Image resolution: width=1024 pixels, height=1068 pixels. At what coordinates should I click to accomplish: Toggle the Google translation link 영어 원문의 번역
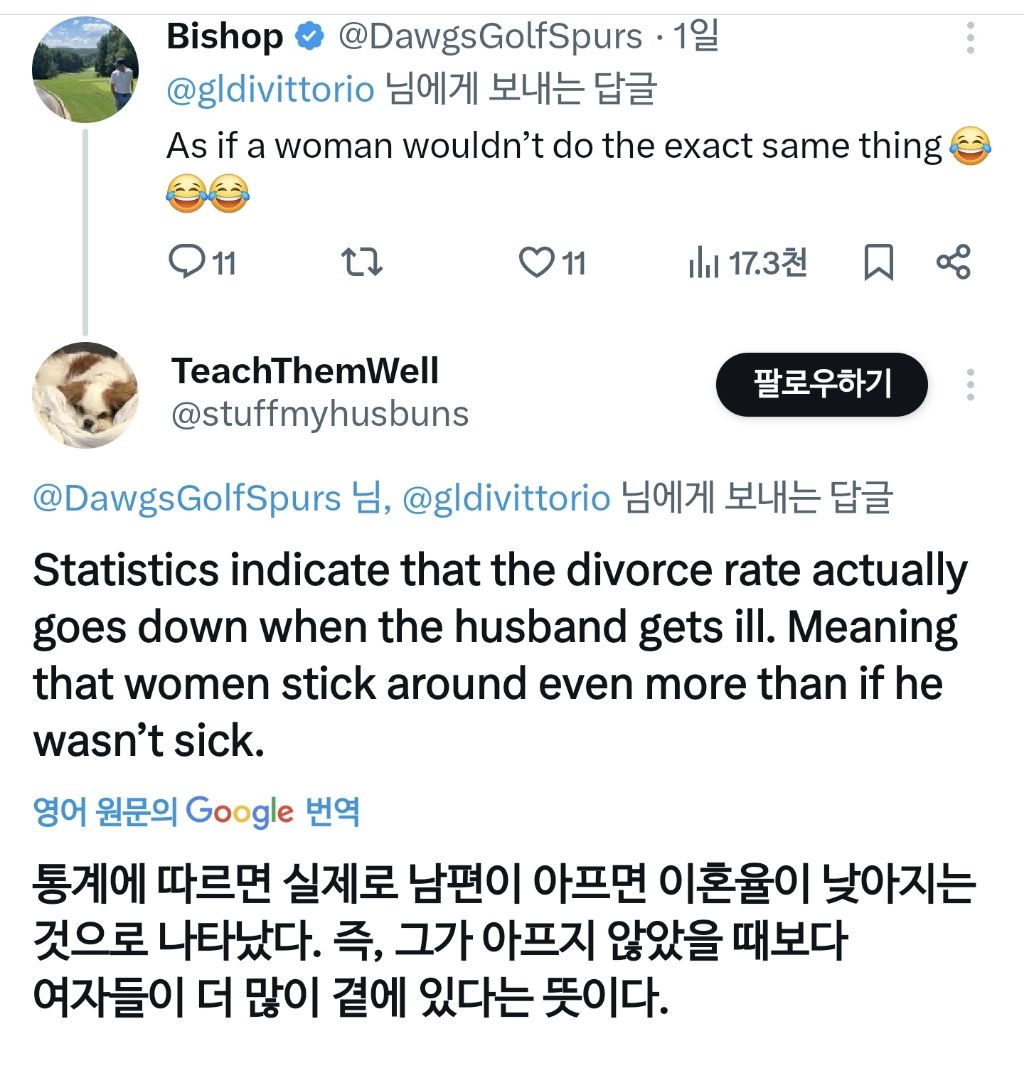coord(196,811)
